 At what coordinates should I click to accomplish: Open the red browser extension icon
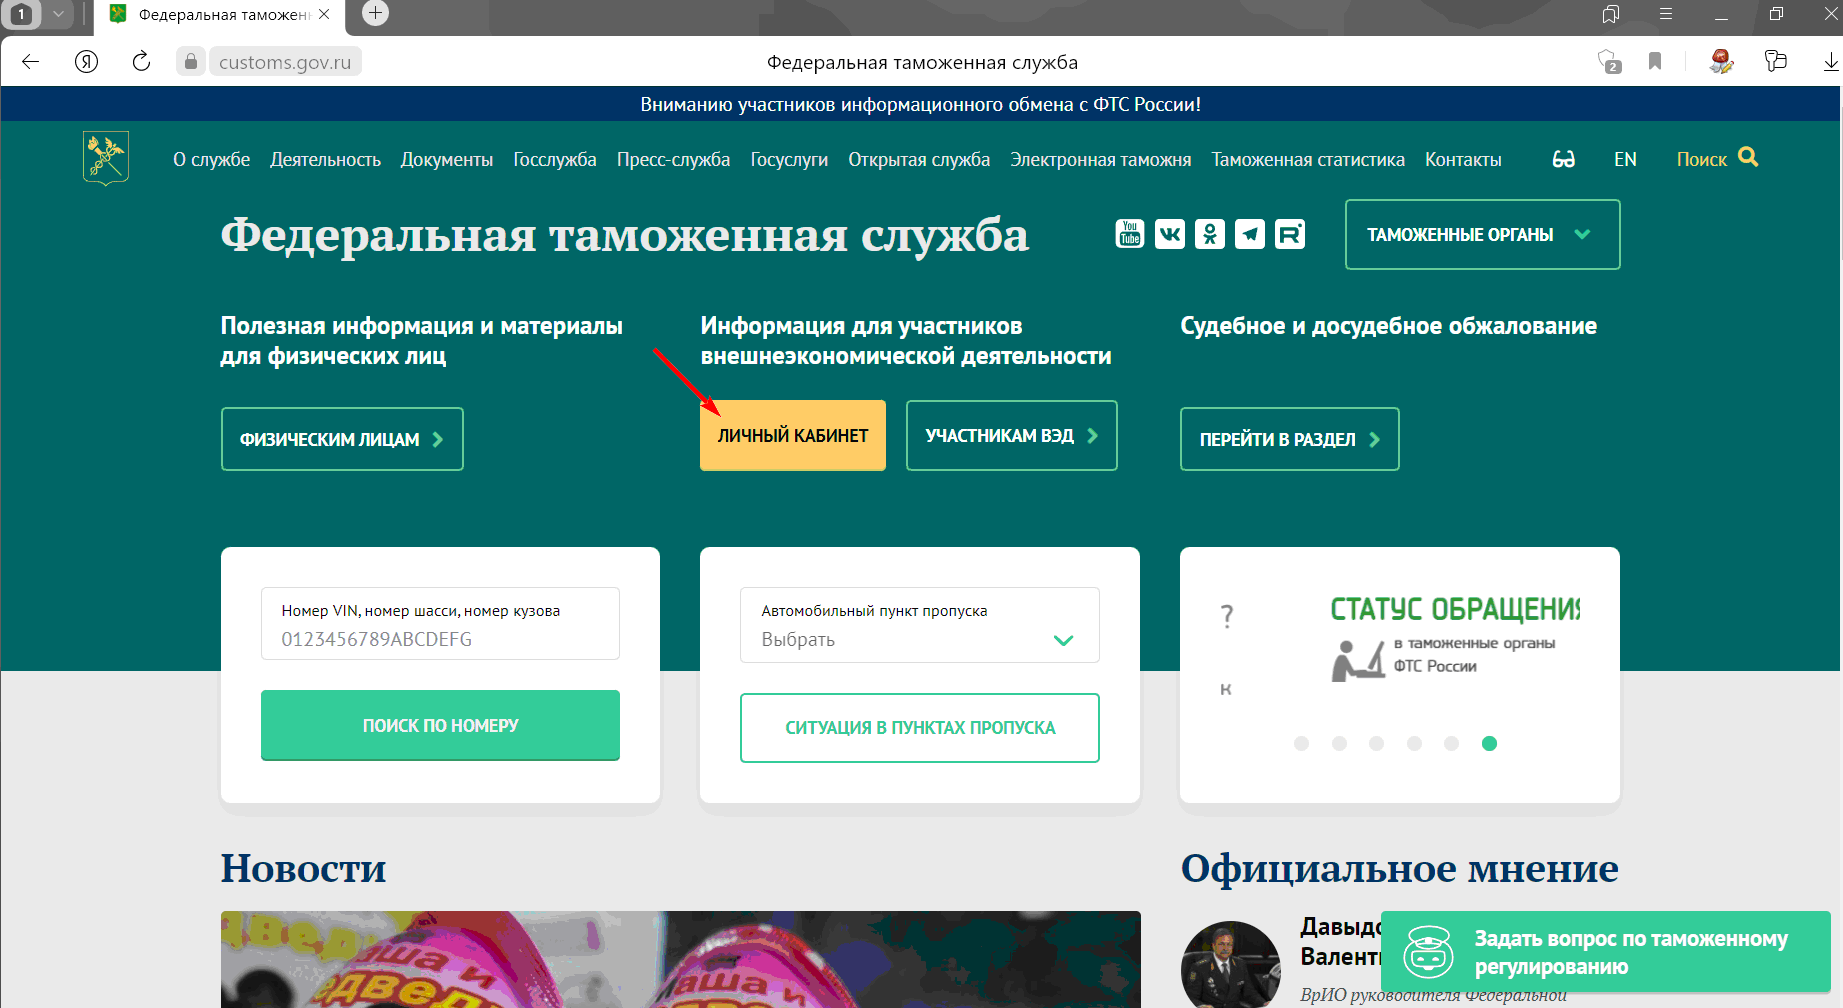1721,62
